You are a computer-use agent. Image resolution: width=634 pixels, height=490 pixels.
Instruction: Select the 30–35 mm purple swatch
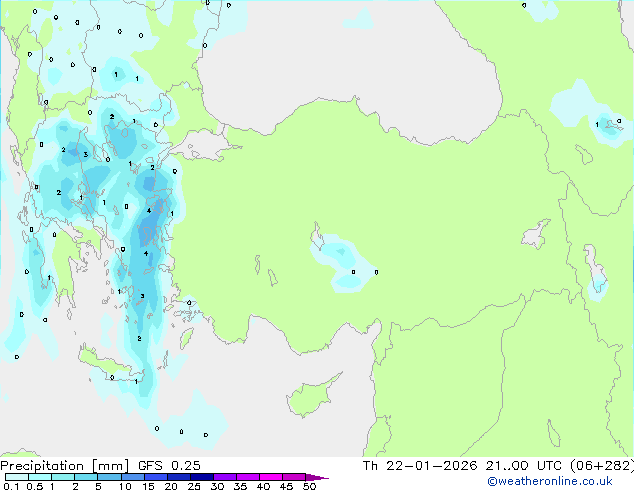coord(224,477)
